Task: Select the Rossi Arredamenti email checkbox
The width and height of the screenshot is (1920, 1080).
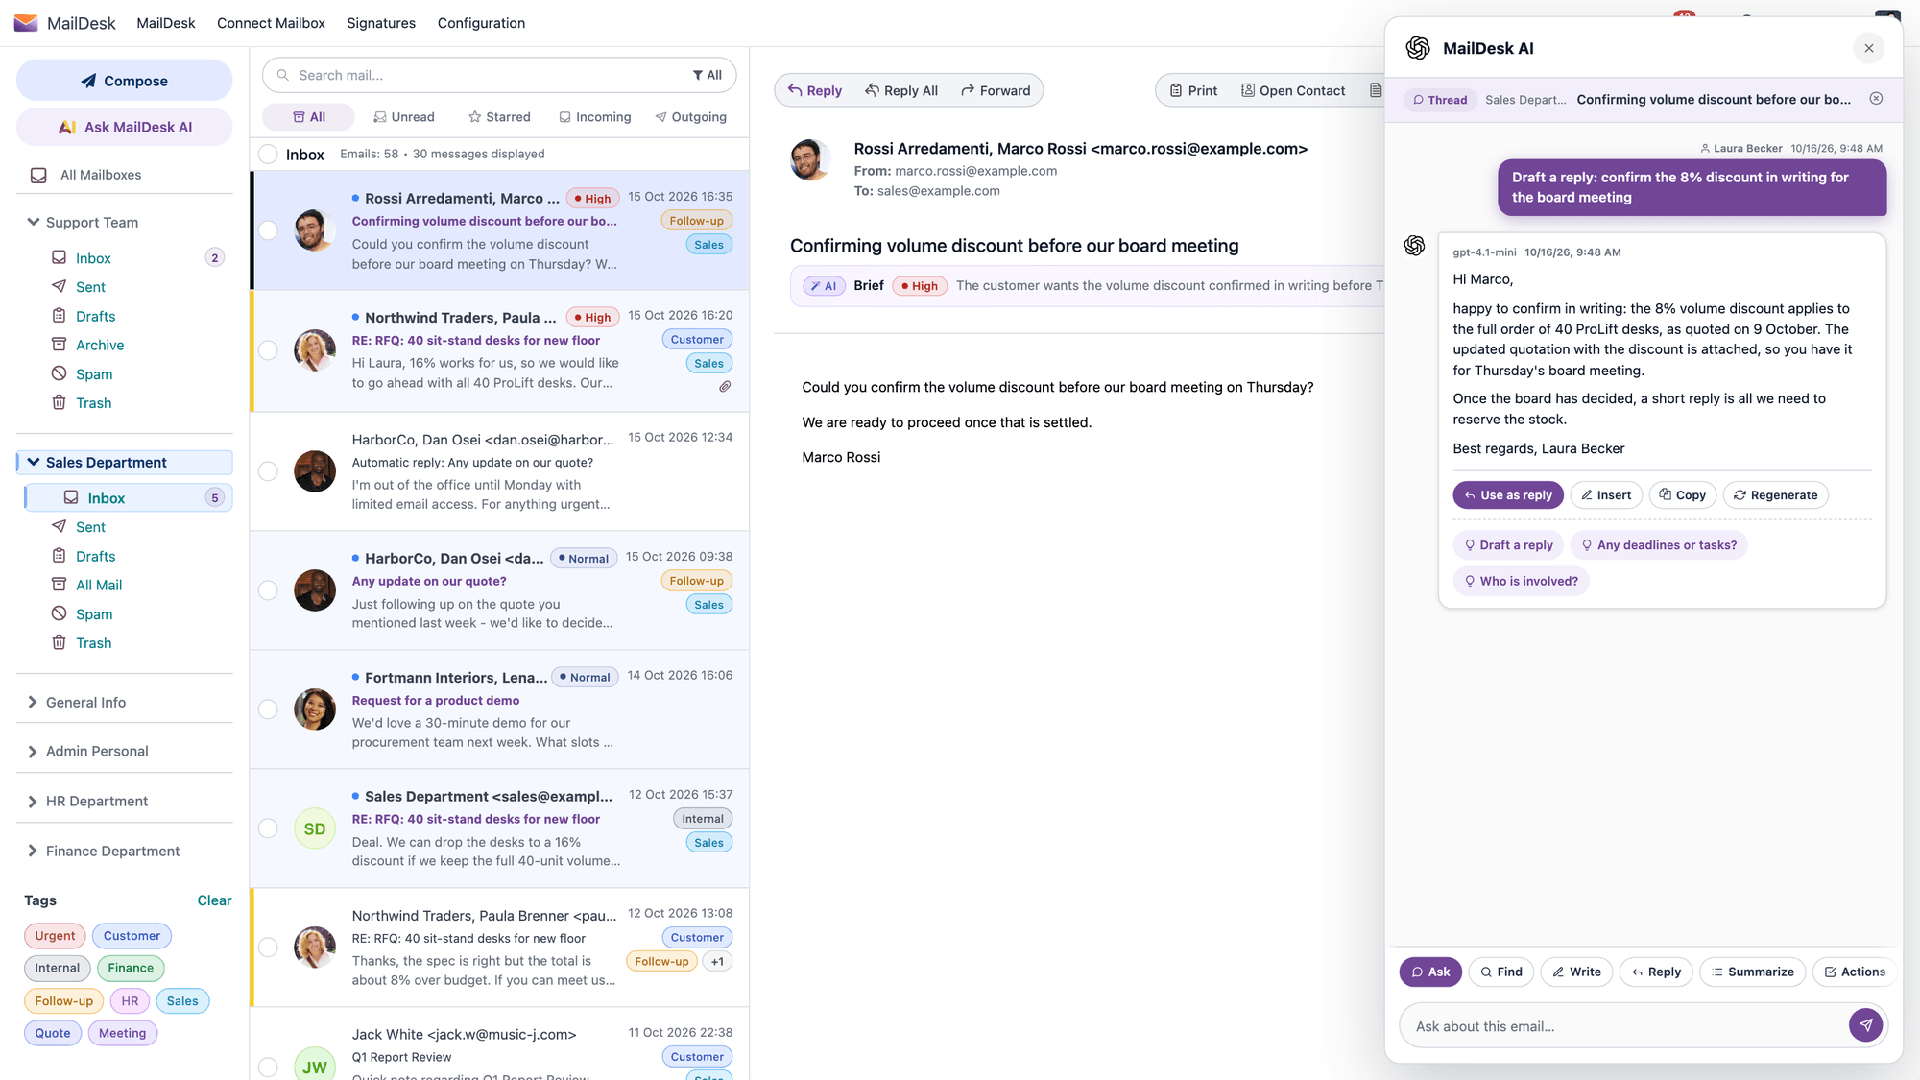Action: [268, 231]
